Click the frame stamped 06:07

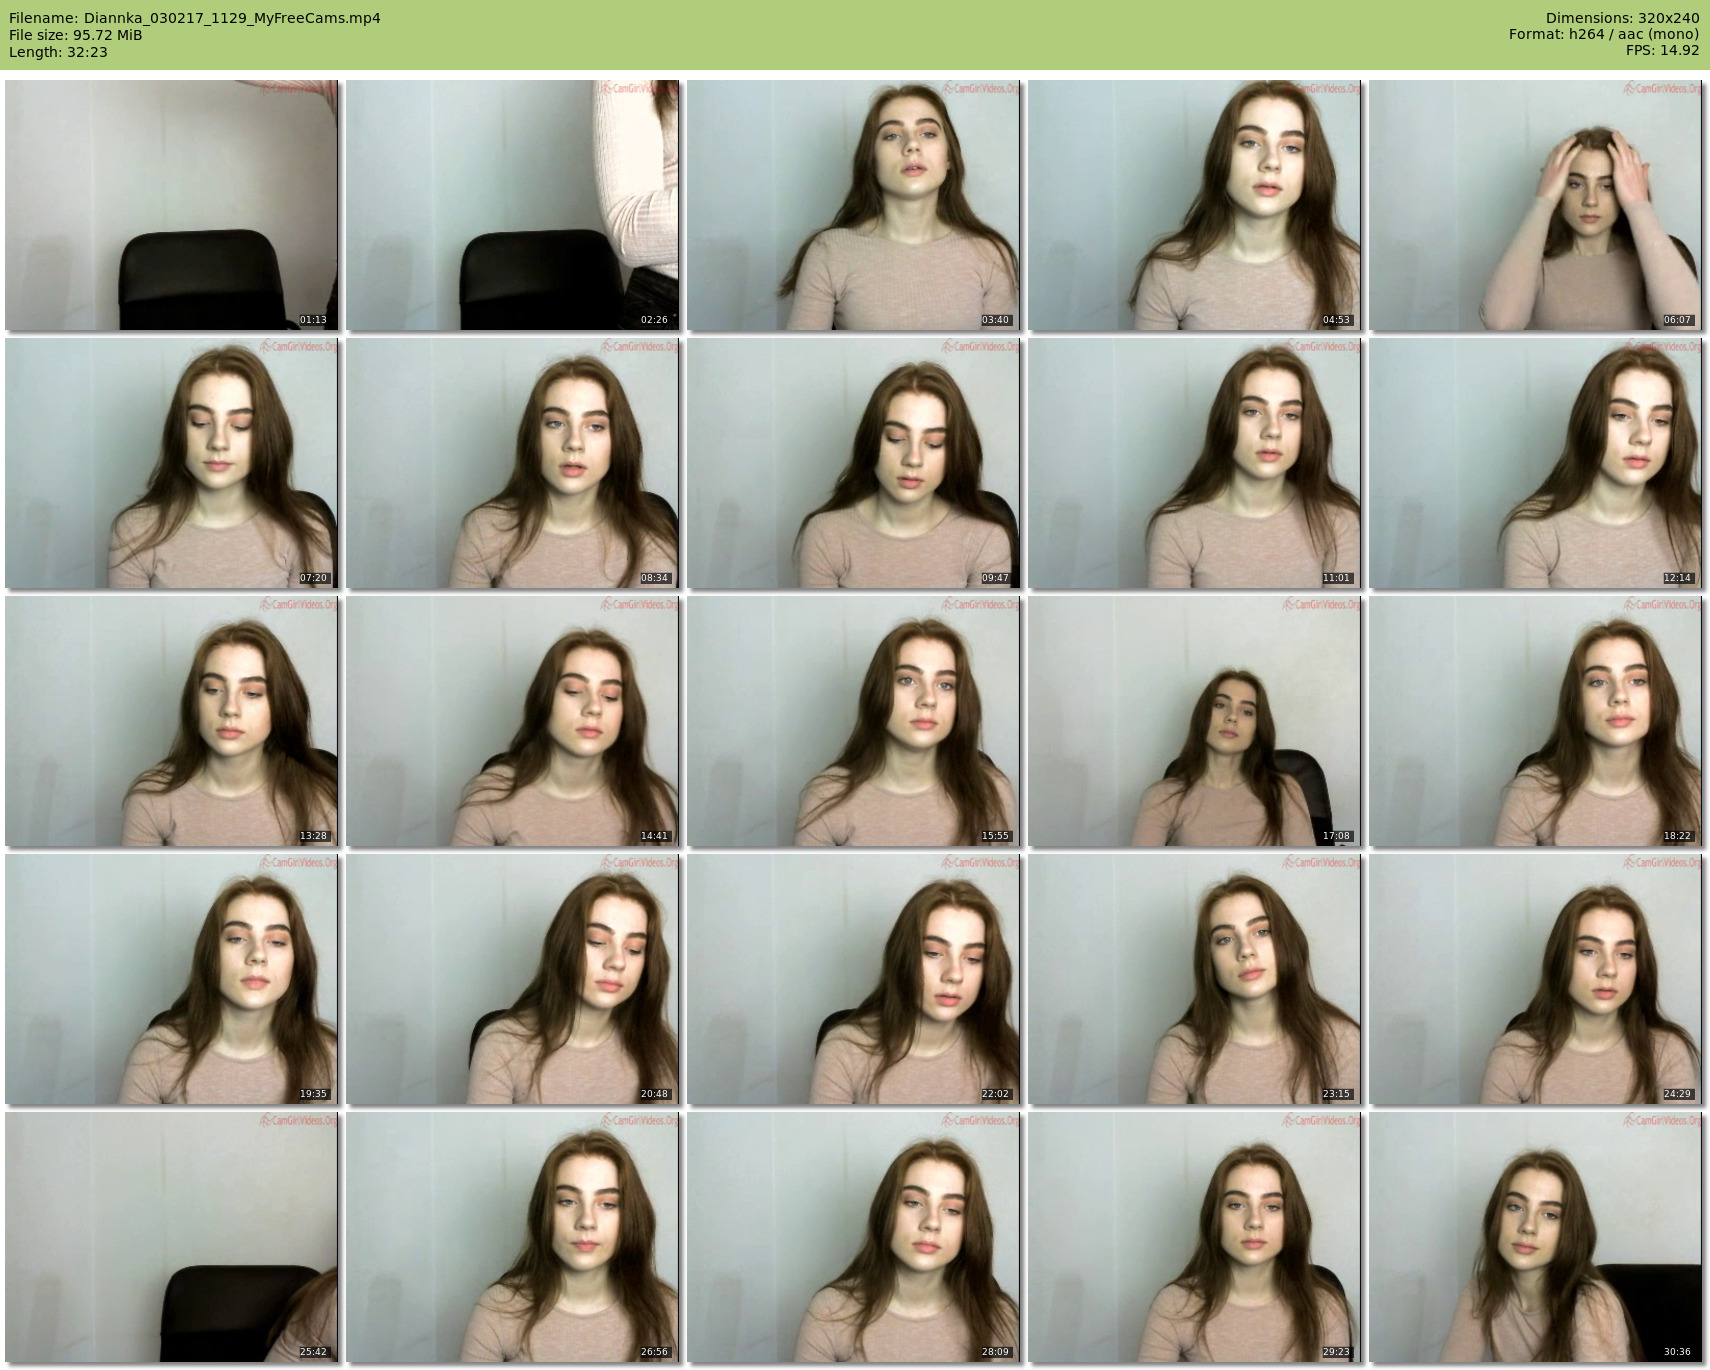[x=1535, y=205]
